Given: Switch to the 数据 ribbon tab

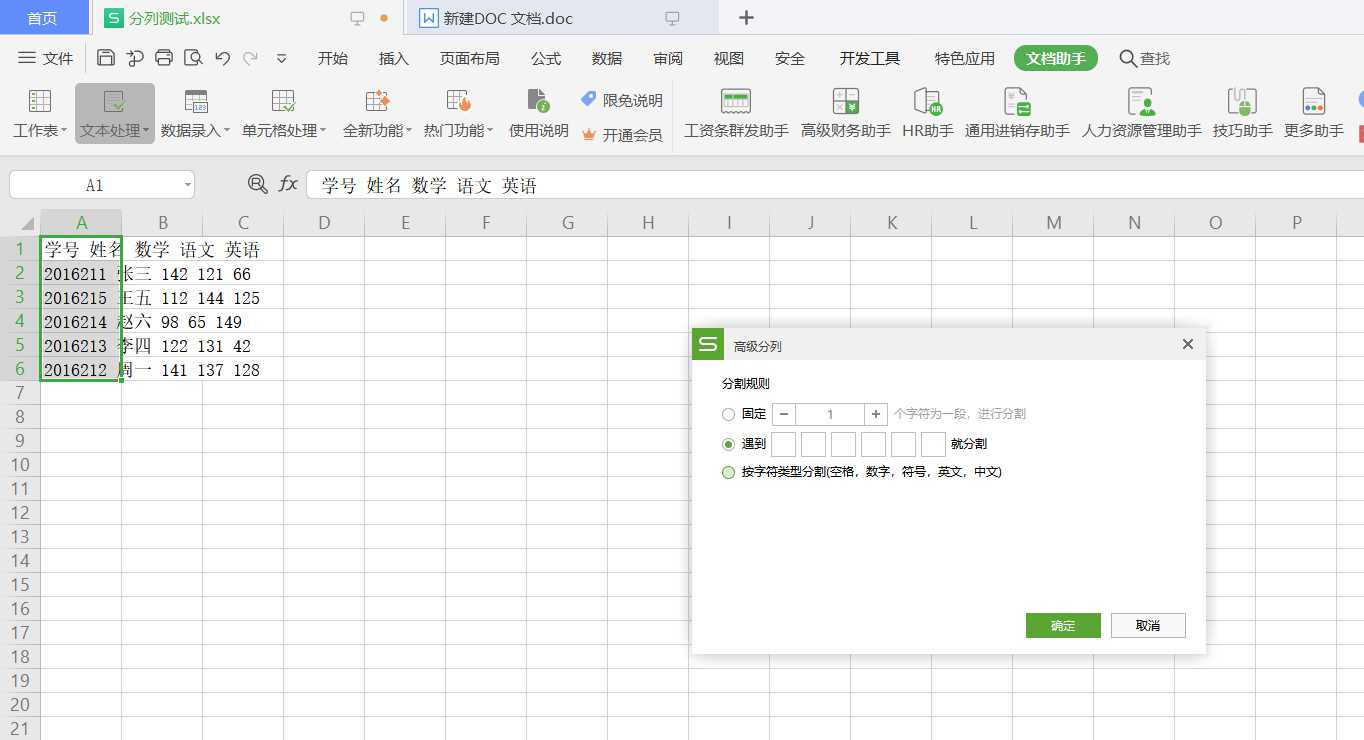Looking at the screenshot, I should coord(607,58).
